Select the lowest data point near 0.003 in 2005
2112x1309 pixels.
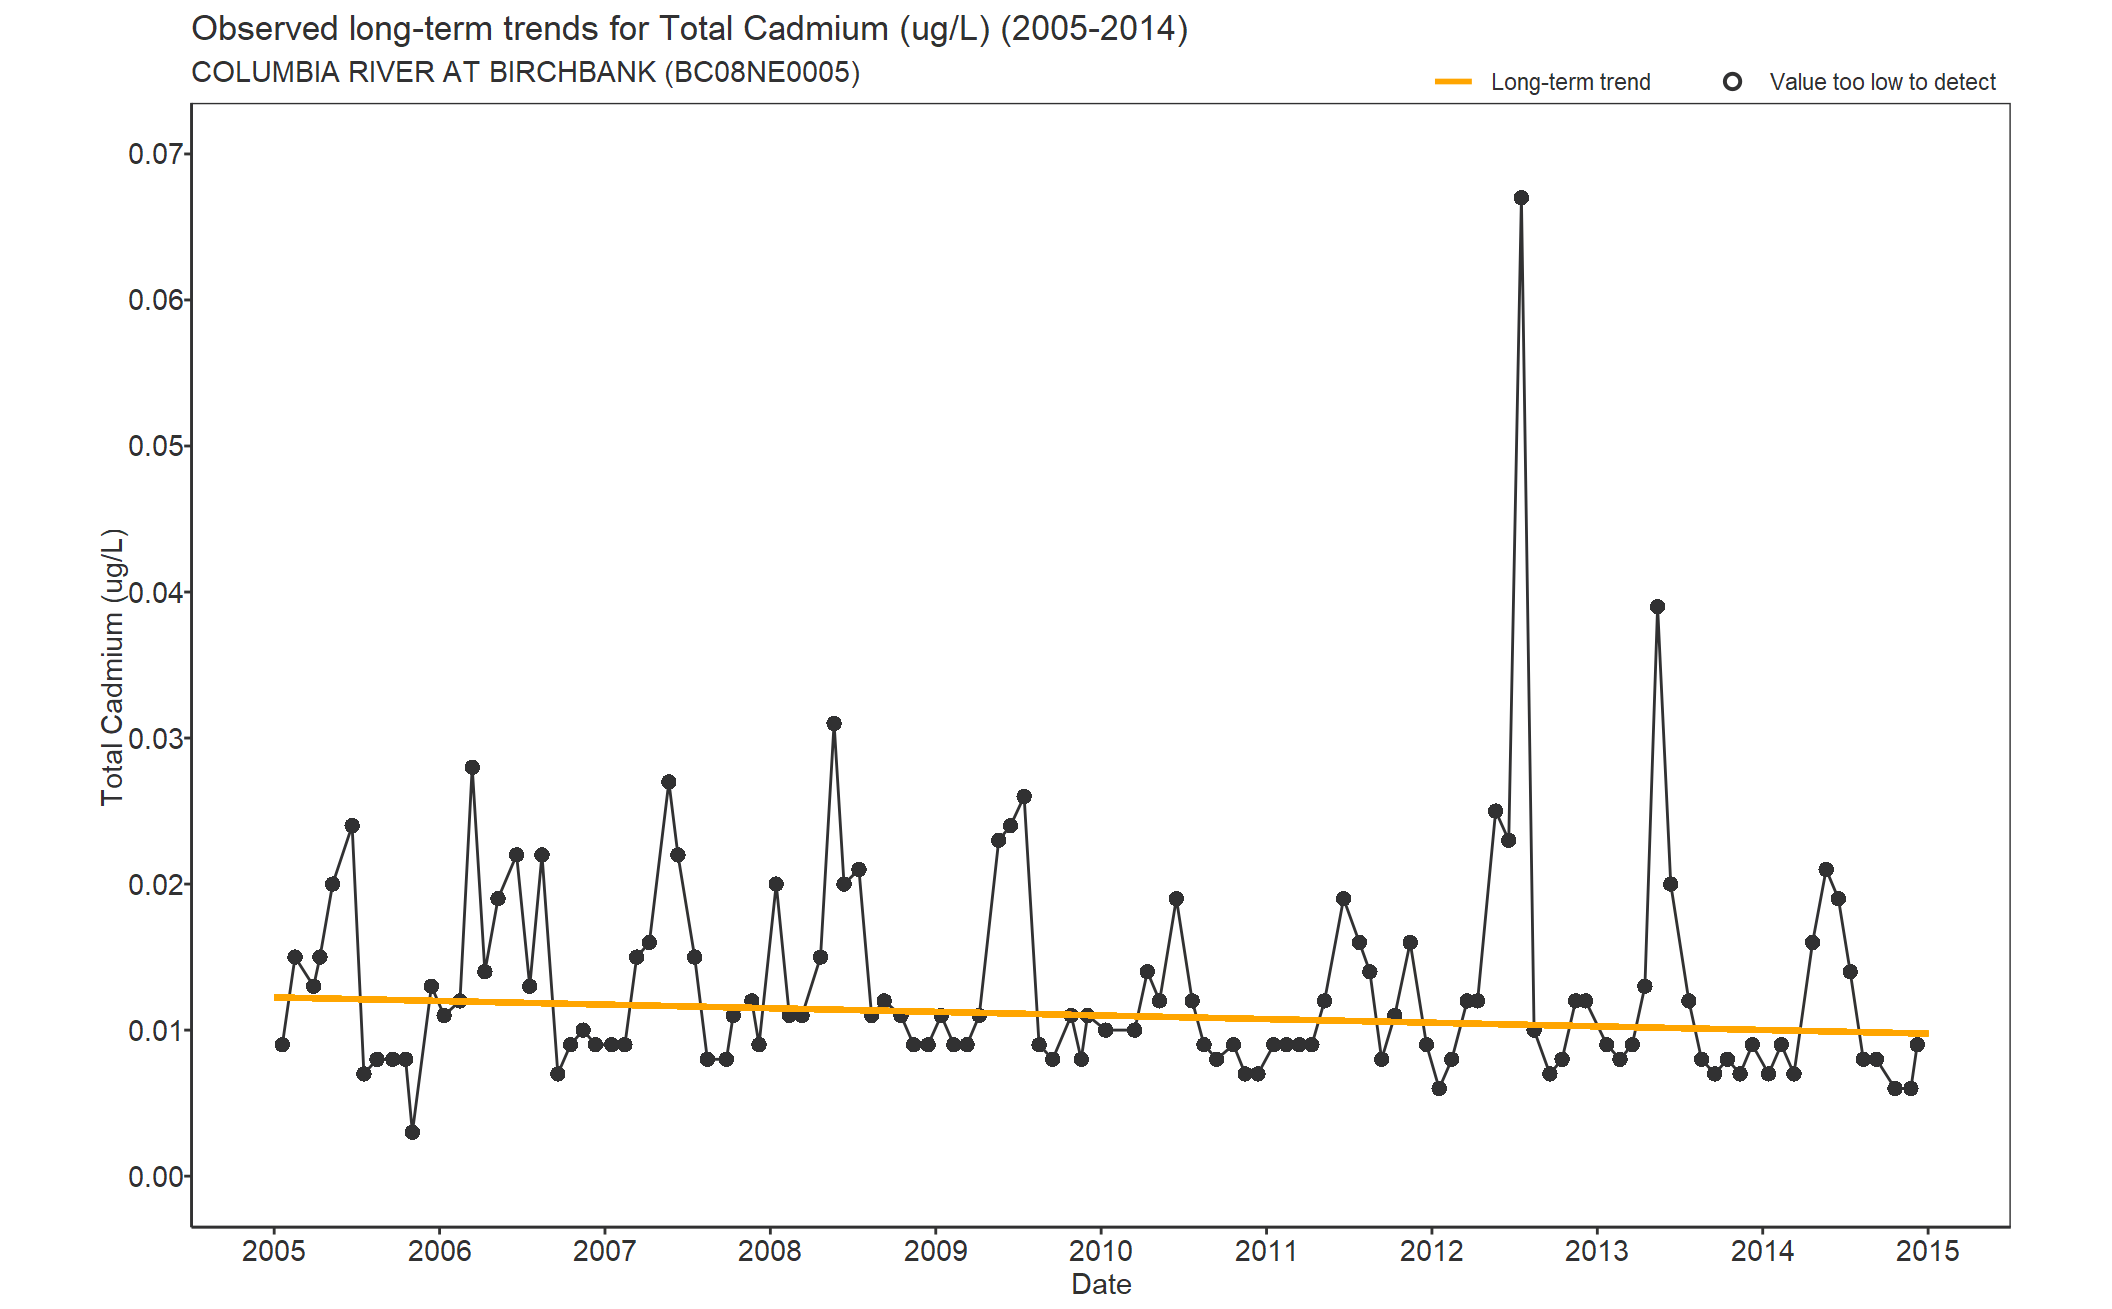pyautogui.click(x=412, y=1132)
